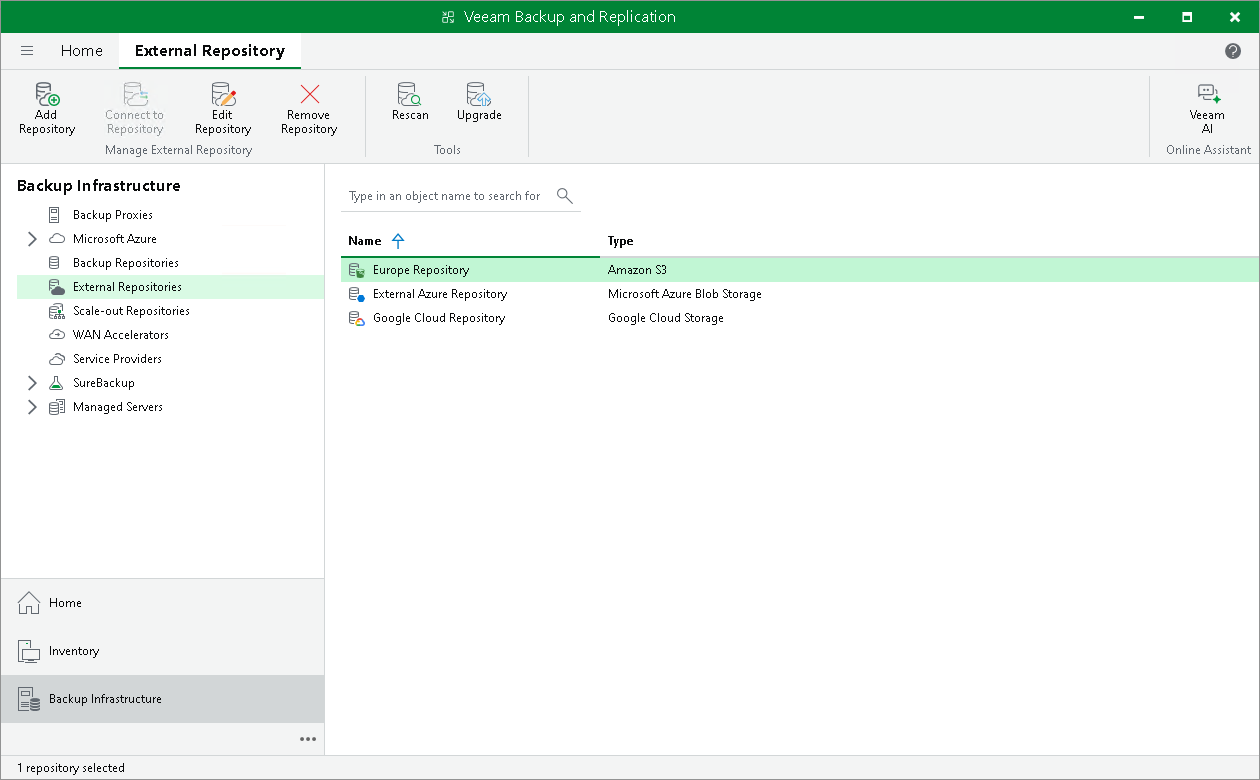This screenshot has height=780, width=1260.
Task: Click the Add Repository ribbon icon
Action: point(47,94)
